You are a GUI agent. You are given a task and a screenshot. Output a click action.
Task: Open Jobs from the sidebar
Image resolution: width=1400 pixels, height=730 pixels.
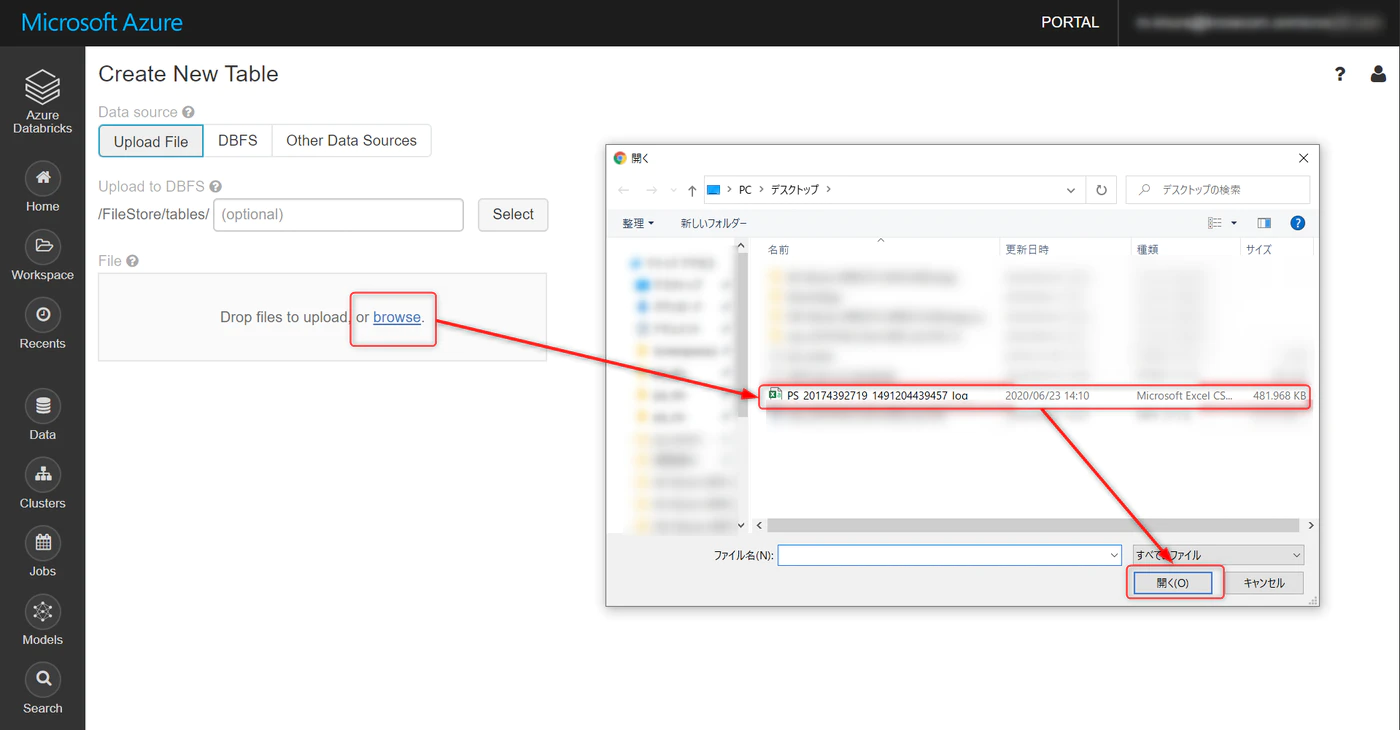[x=42, y=552]
